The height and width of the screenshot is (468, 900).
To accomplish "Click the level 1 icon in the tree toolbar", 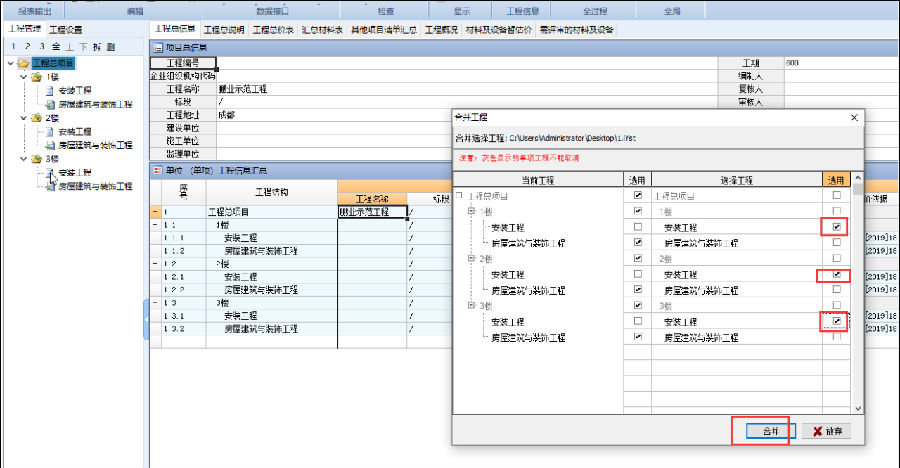I will pyautogui.click(x=13, y=47).
